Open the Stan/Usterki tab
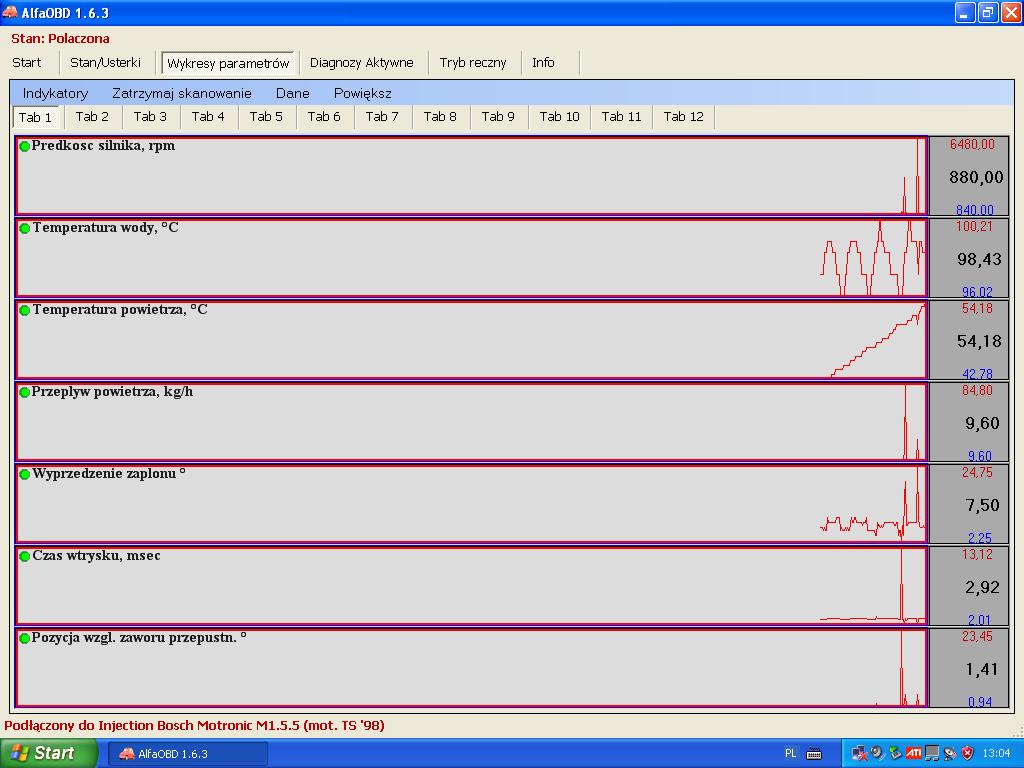 105,62
